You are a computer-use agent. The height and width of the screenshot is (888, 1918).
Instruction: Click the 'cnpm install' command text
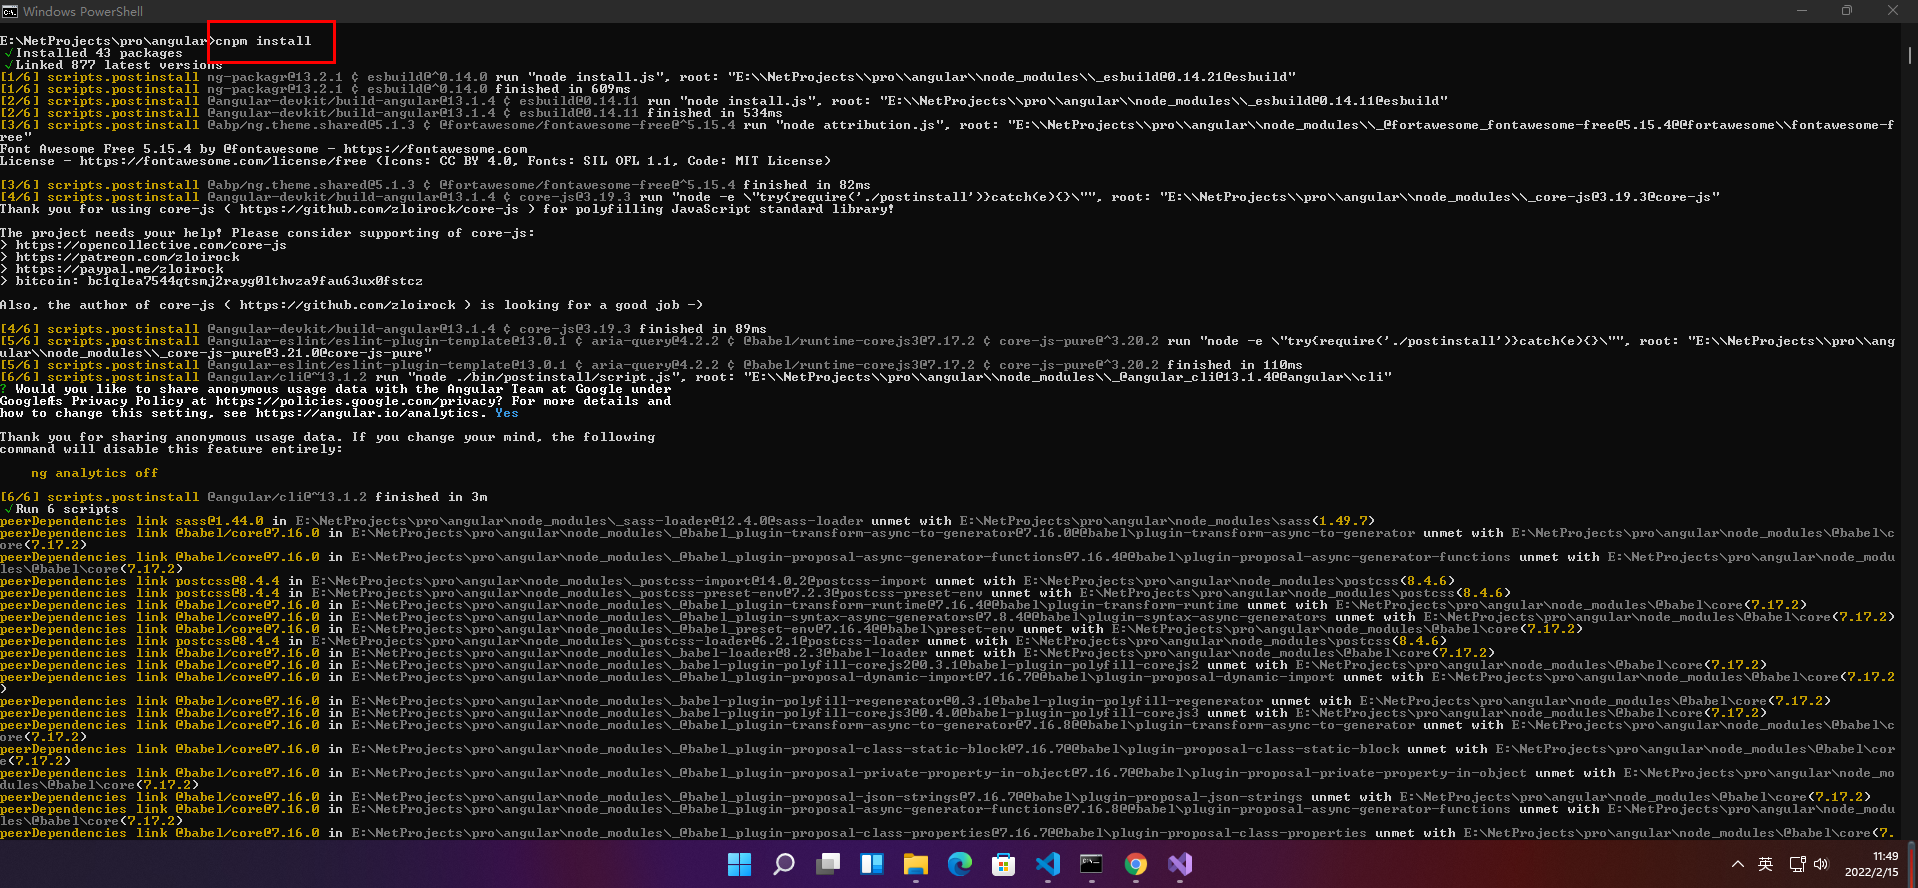click(264, 41)
